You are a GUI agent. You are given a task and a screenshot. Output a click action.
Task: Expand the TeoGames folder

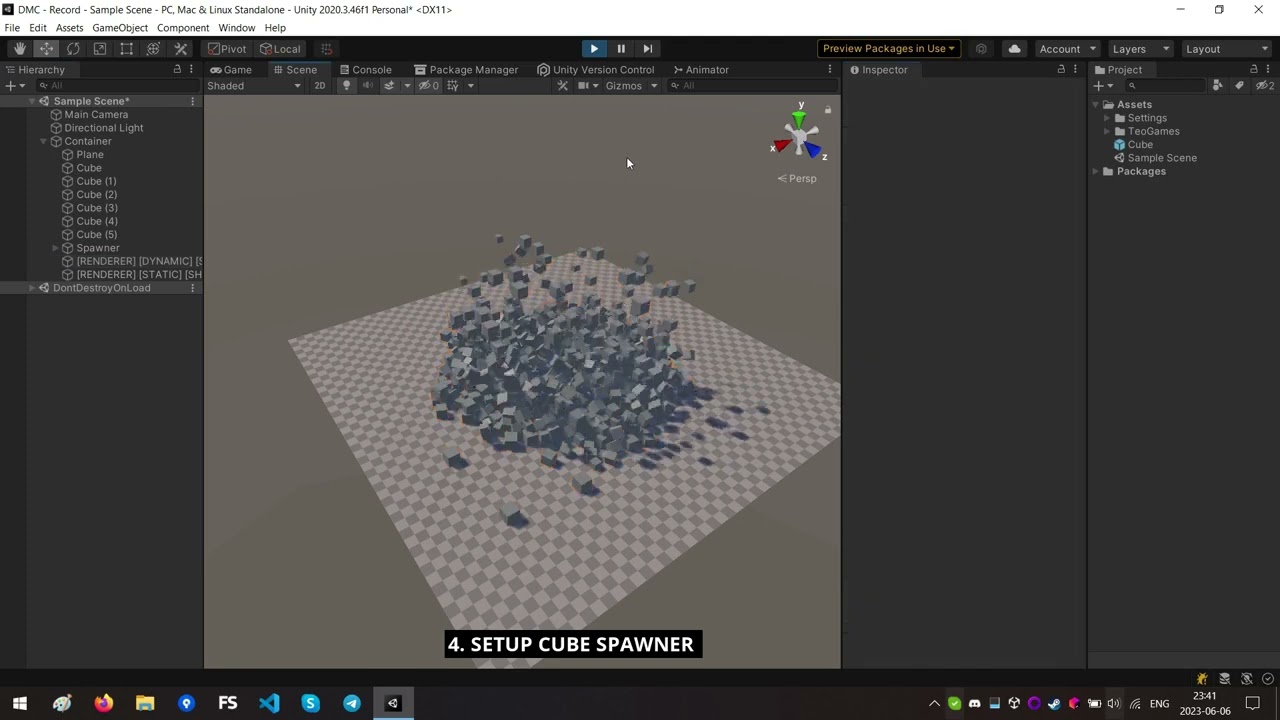(x=1107, y=132)
